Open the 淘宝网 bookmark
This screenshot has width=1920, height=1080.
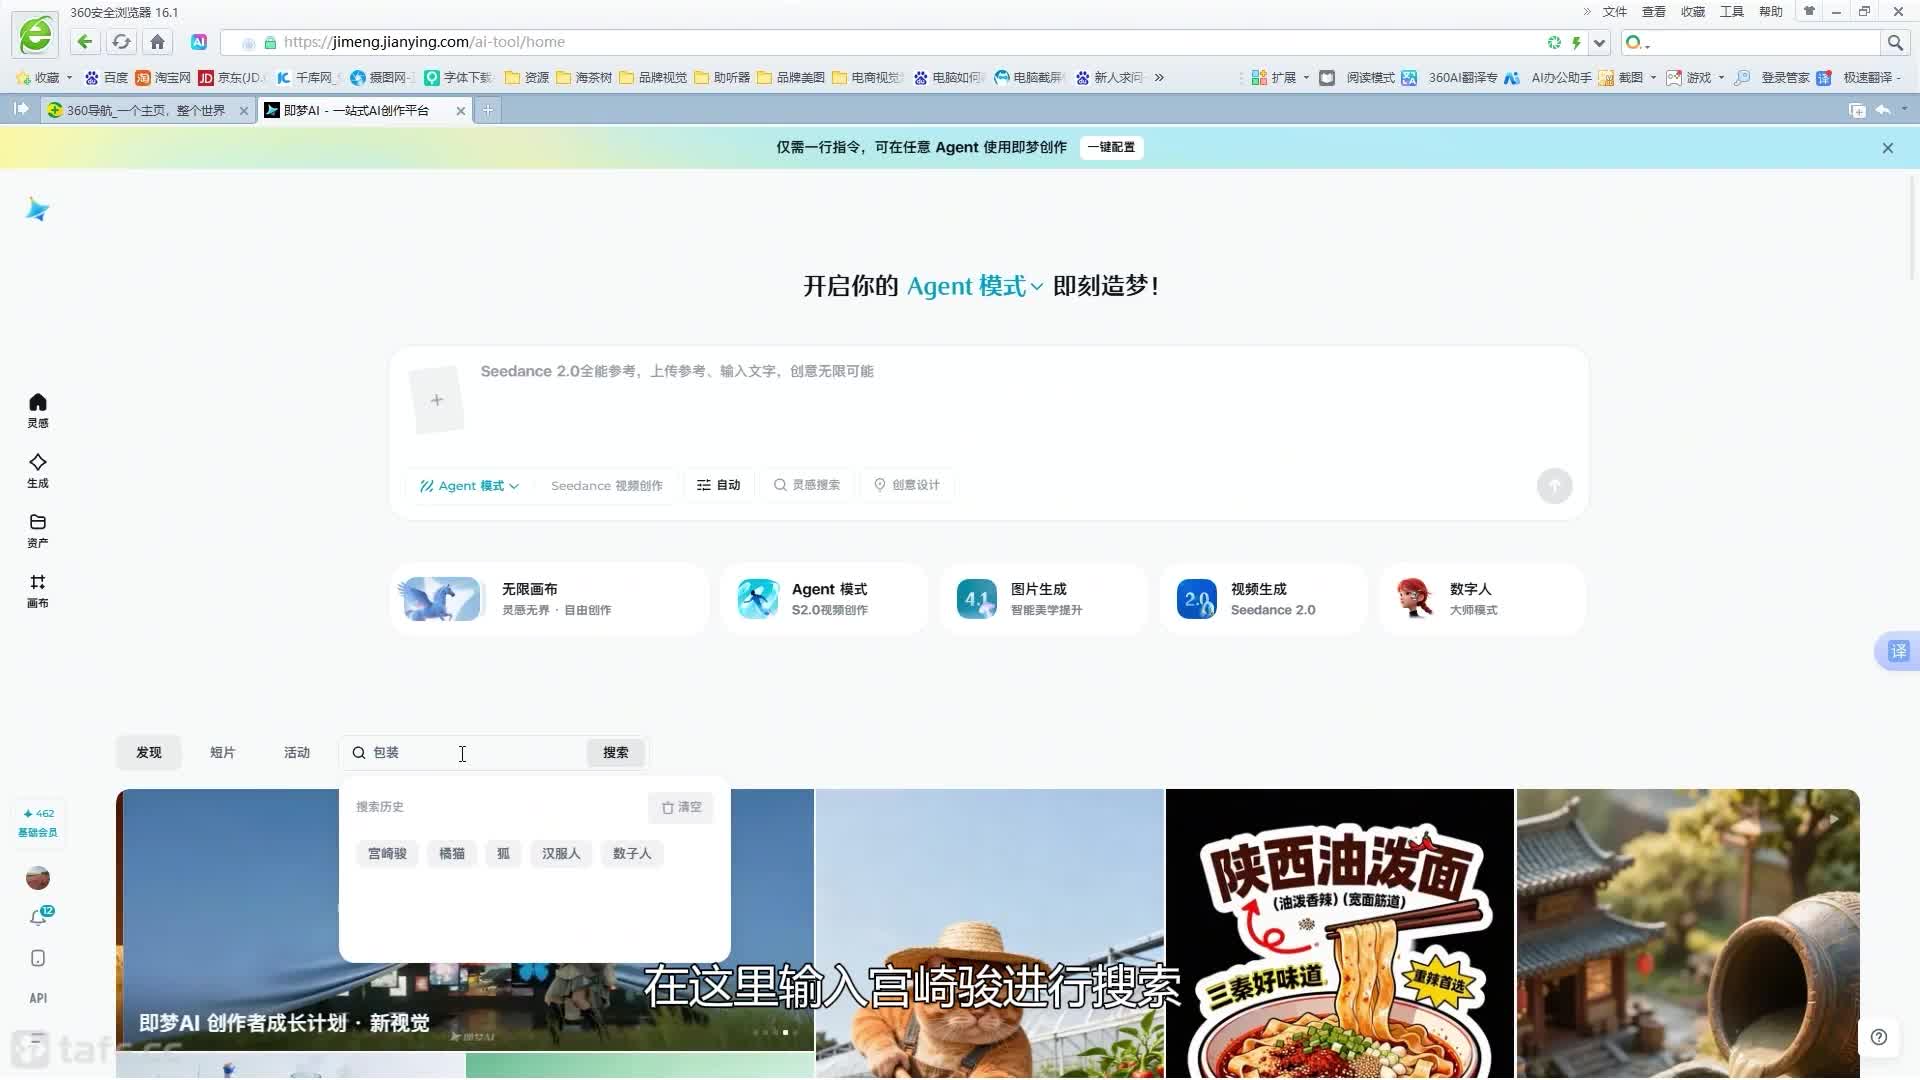pyautogui.click(x=163, y=77)
